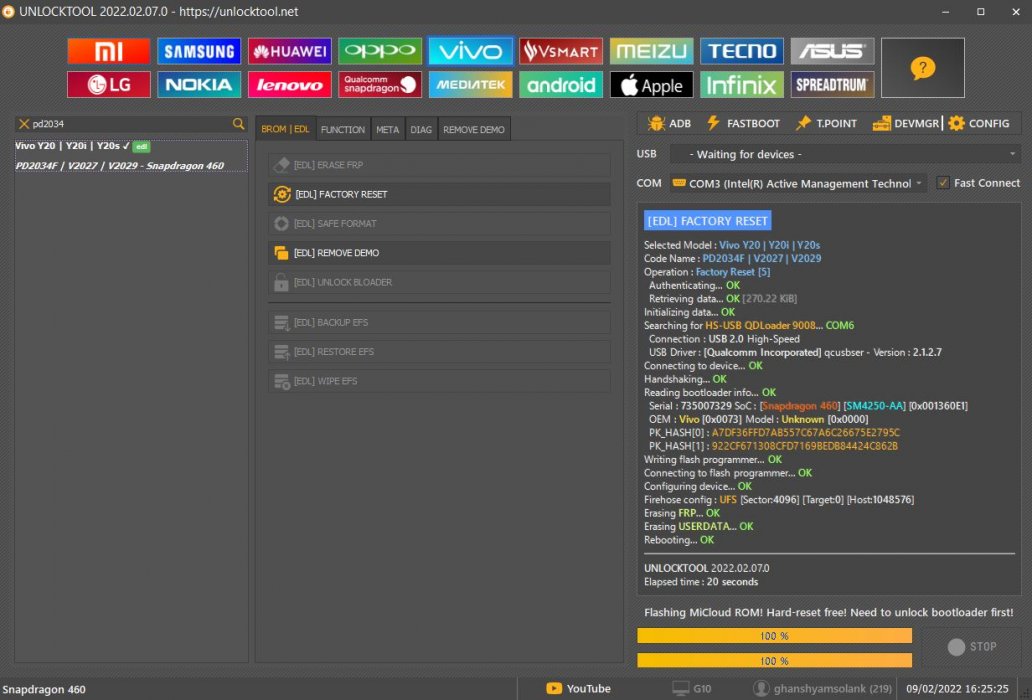Click the [EDL] REMOVE DEMO button
The height and width of the screenshot is (700, 1032).
coord(440,253)
